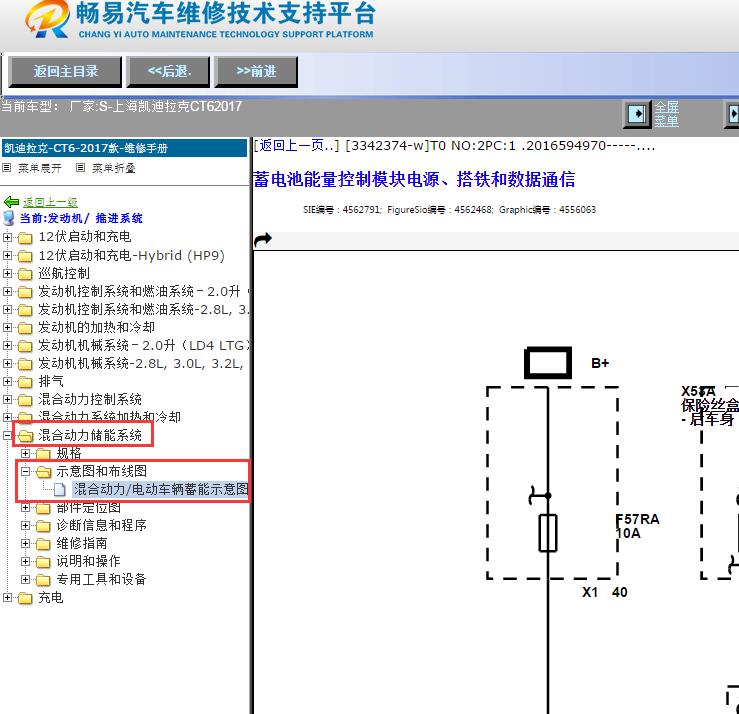Click fuse F57RA 10A in diagram
The image size is (739, 714).
pyautogui.click(x=548, y=533)
